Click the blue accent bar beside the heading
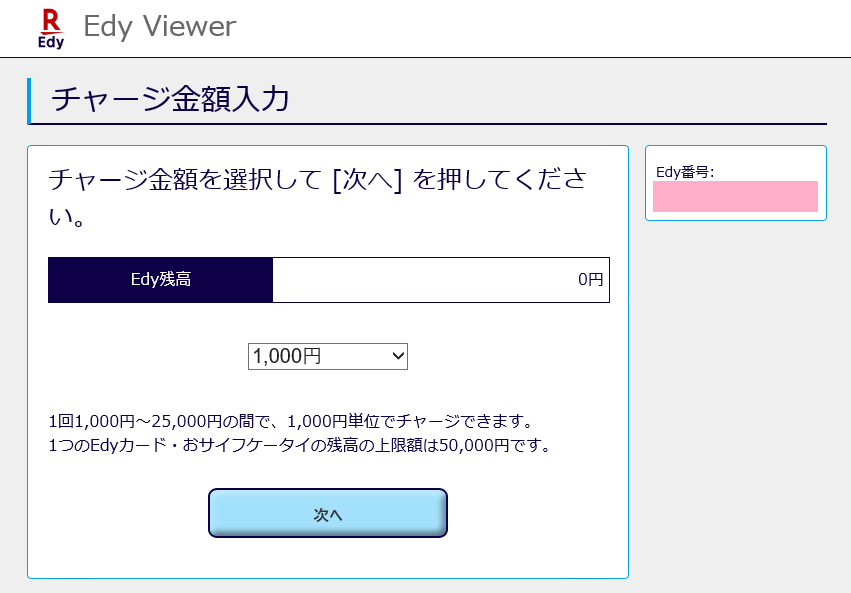 [x=30, y=99]
